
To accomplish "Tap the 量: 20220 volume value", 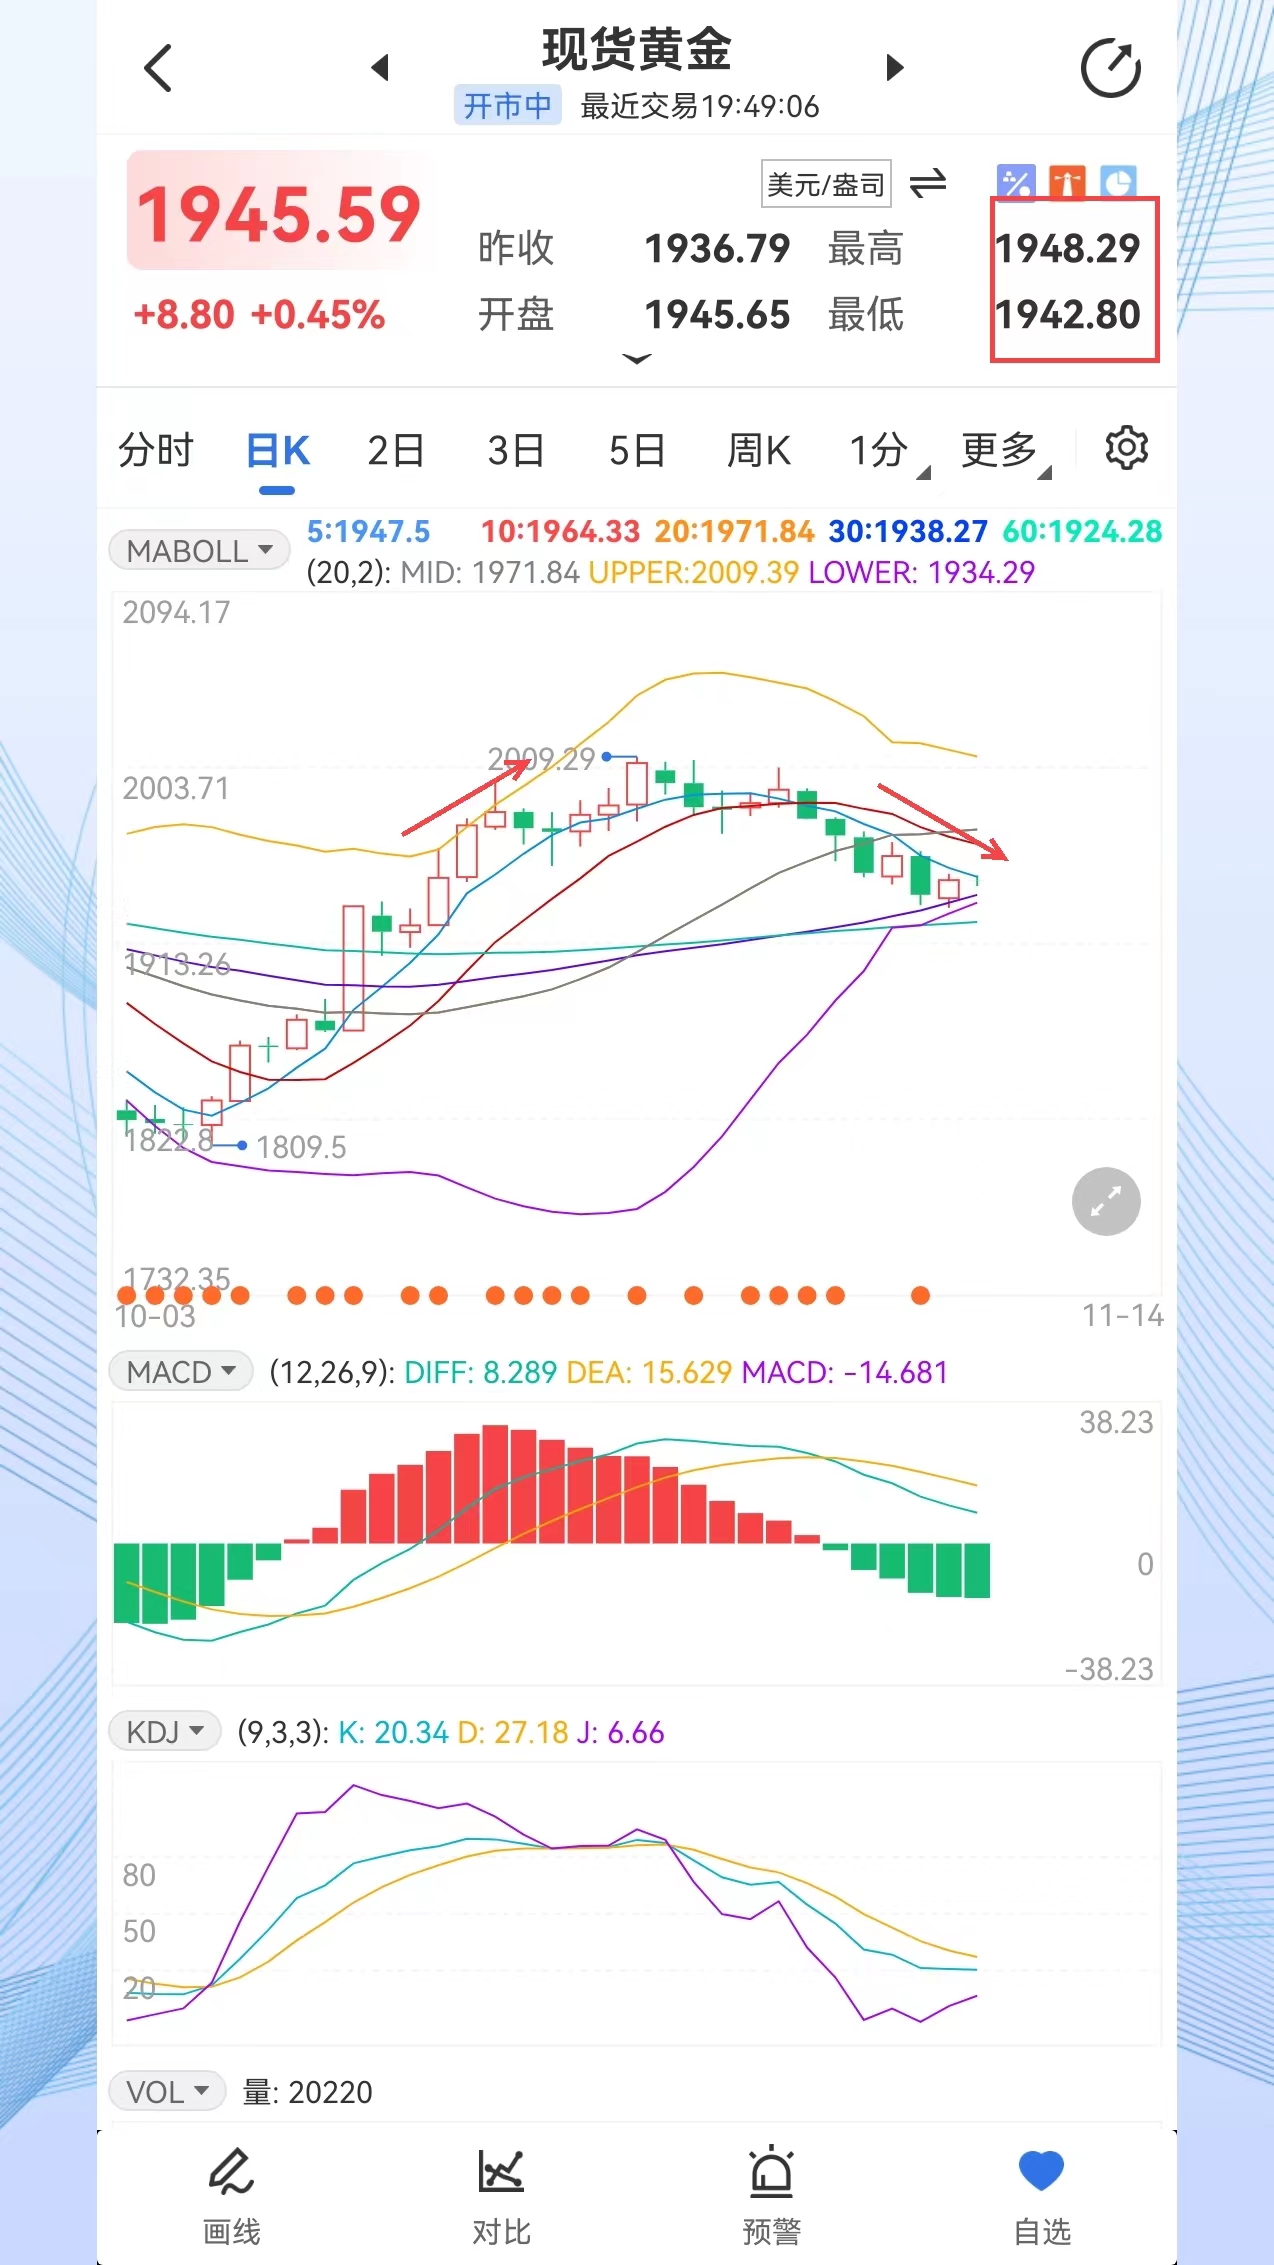I will pyautogui.click(x=307, y=2092).
